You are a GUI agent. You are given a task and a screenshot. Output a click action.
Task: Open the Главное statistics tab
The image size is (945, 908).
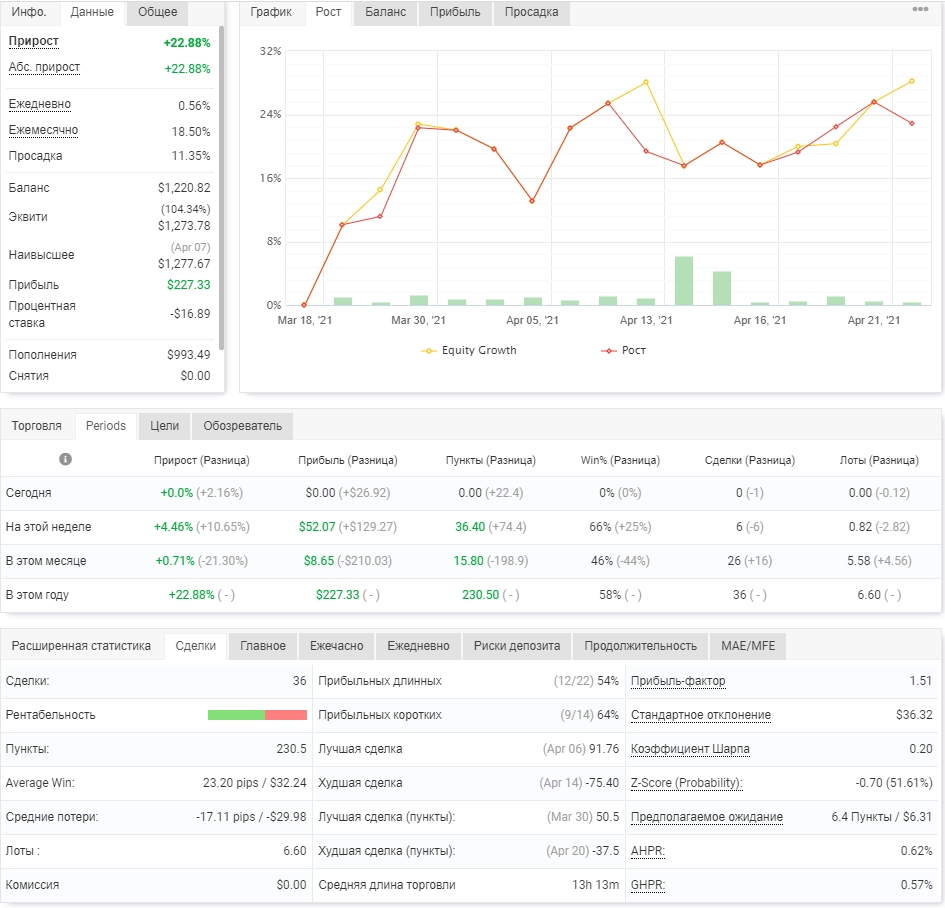pos(263,646)
